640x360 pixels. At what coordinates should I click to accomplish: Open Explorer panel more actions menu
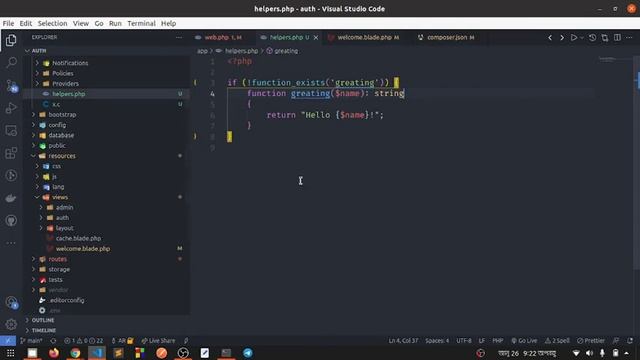tap(179, 37)
